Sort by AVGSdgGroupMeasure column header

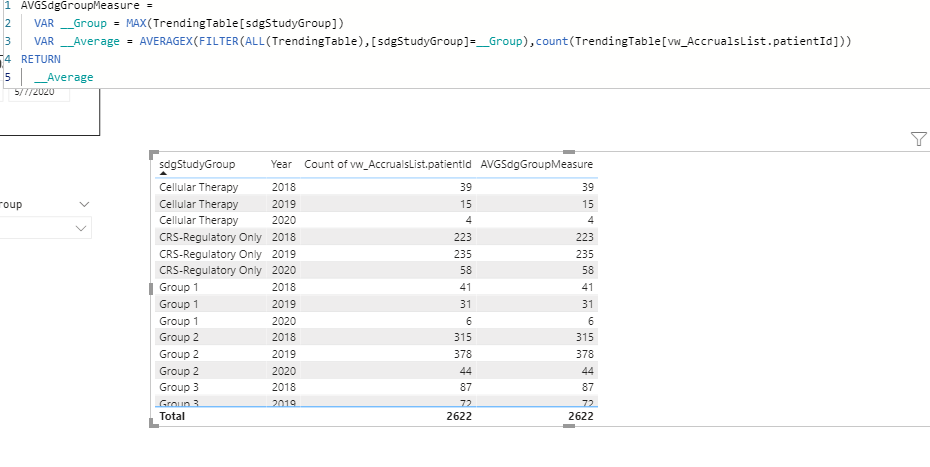click(x=536, y=164)
